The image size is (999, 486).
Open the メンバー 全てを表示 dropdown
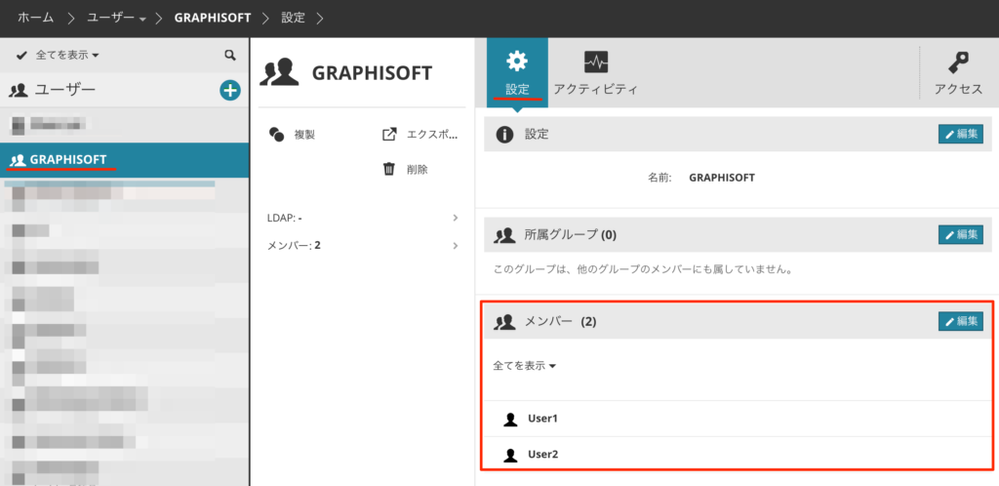click(x=525, y=366)
